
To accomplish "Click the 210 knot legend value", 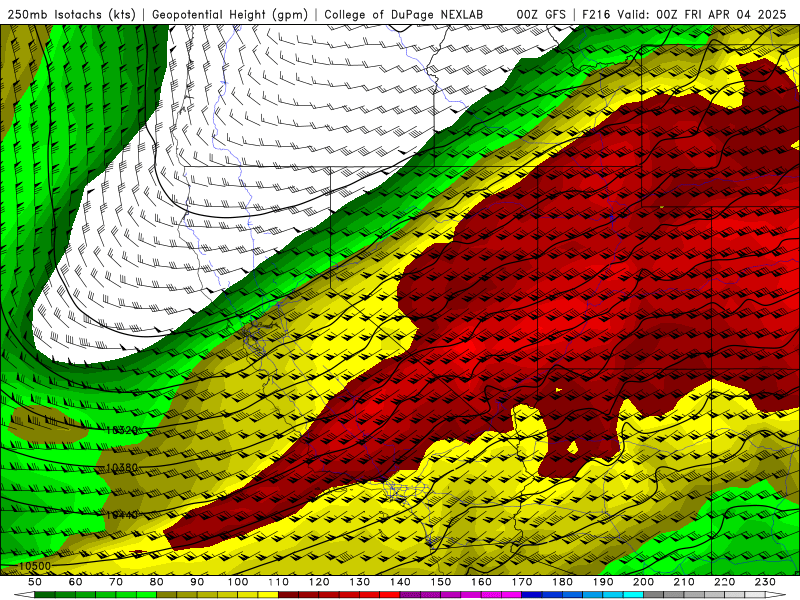I will coord(684,582).
